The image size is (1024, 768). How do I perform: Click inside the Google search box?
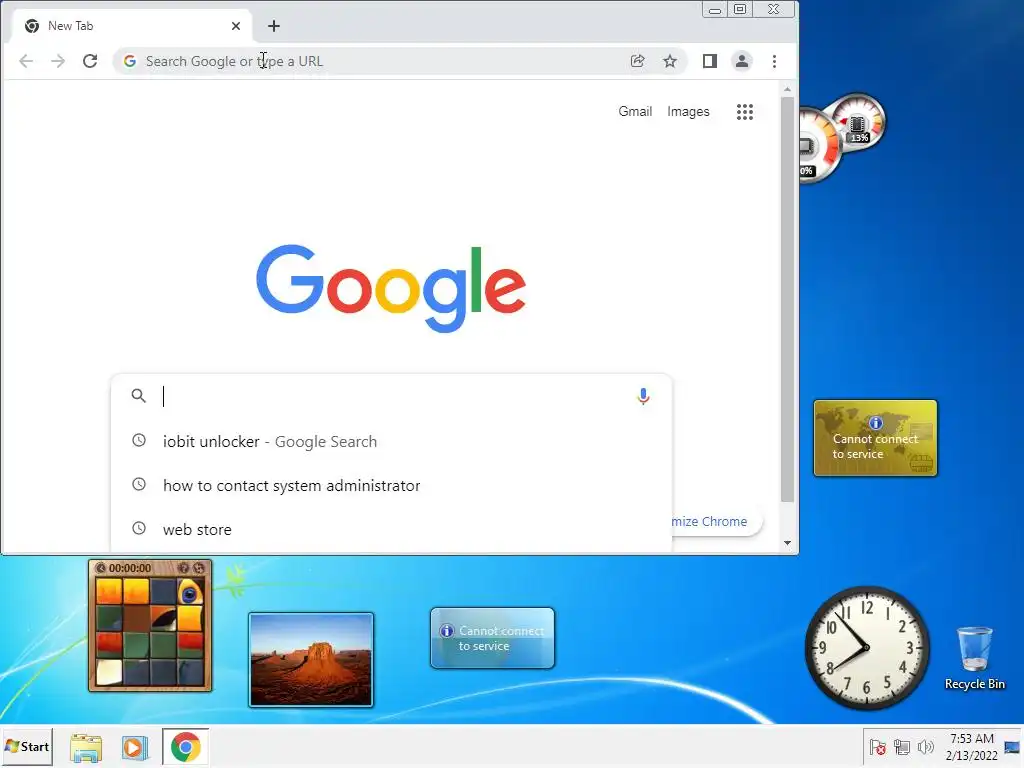click(x=392, y=396)
